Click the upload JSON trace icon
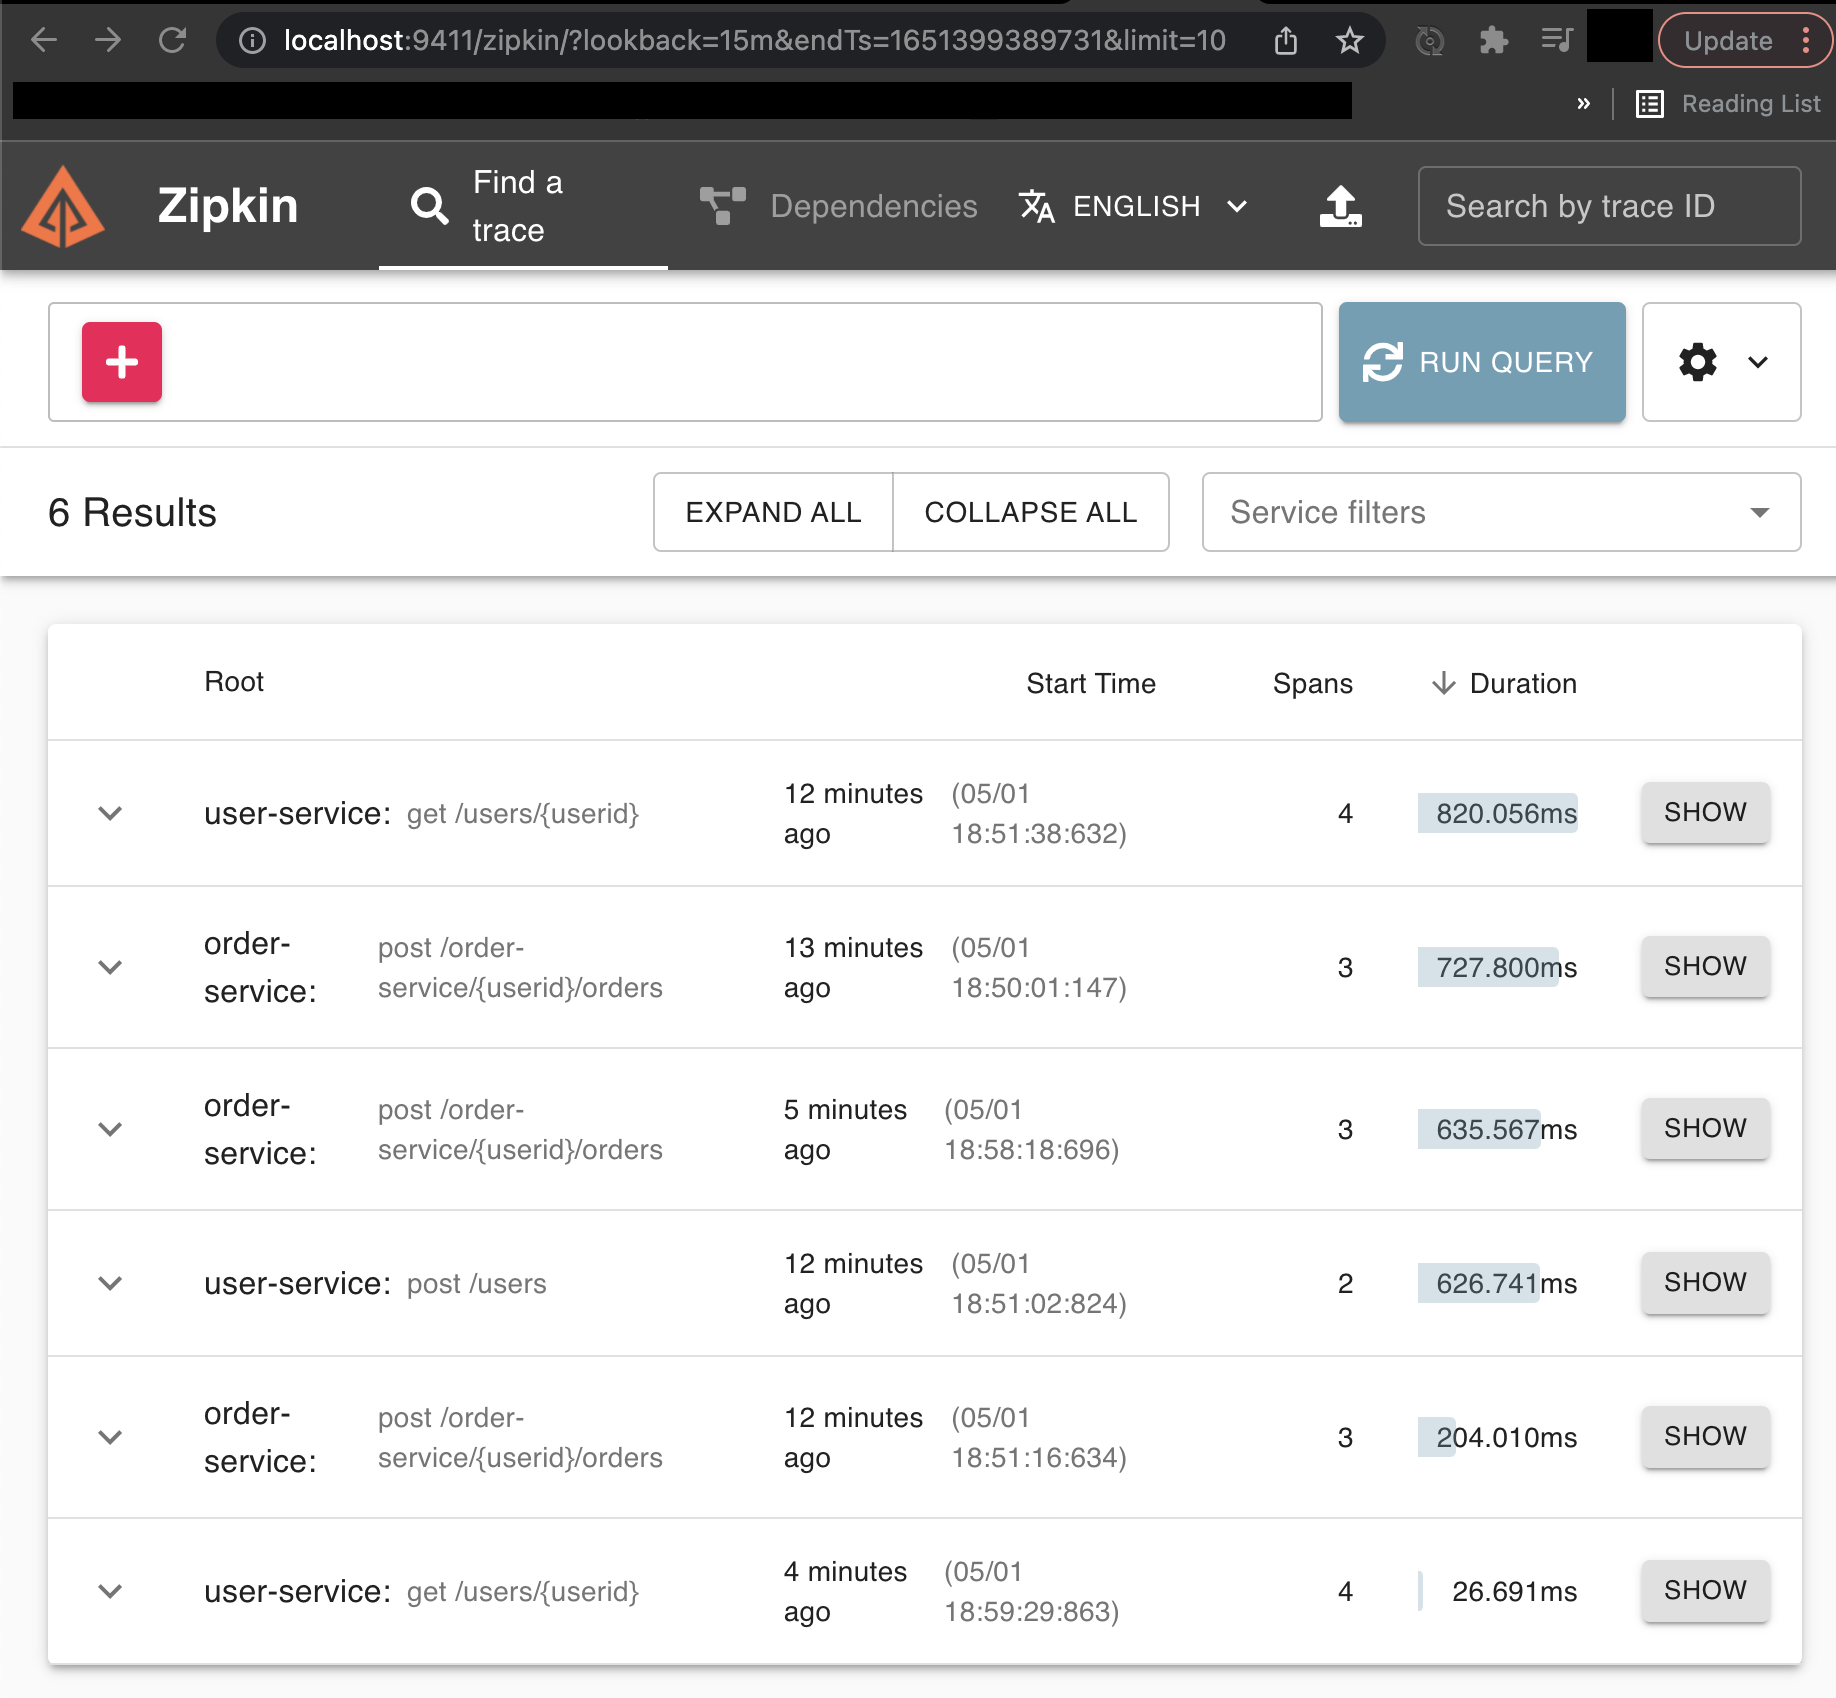 click(x=1340, y=206)
